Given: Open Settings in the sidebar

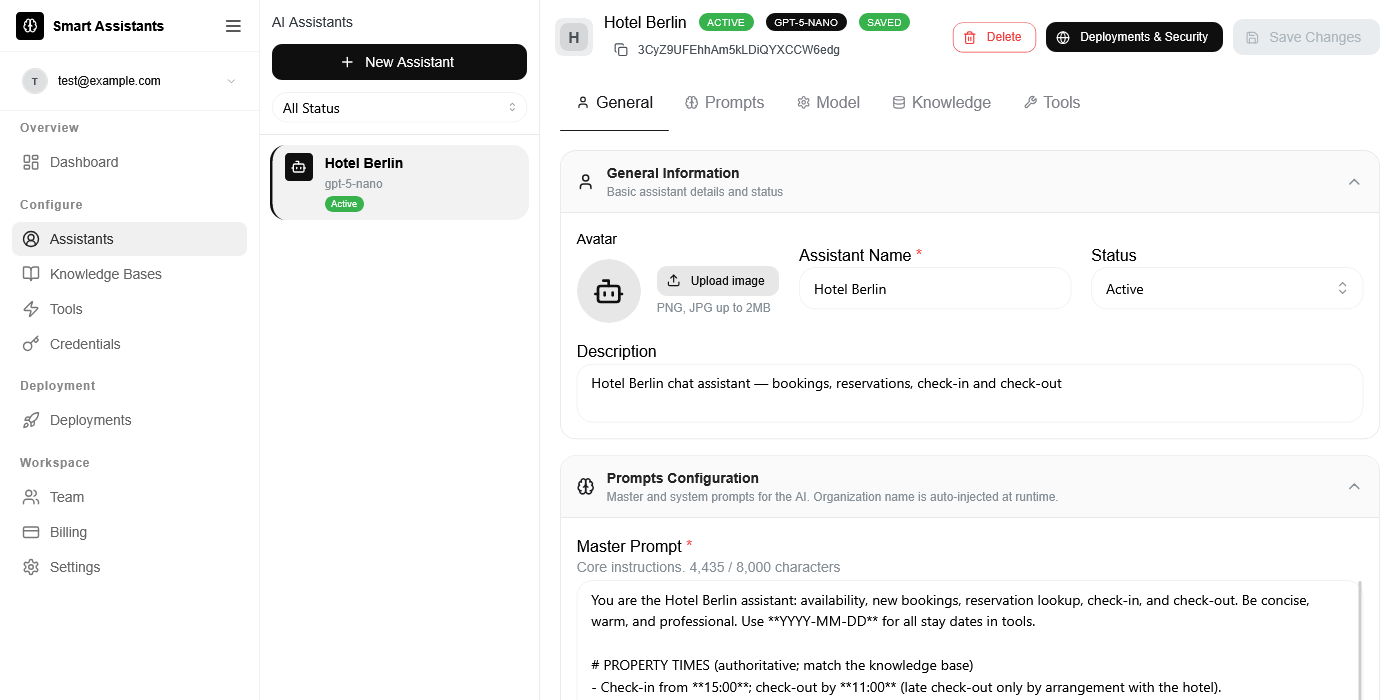Looking at the screenshot, I should 129,567.
